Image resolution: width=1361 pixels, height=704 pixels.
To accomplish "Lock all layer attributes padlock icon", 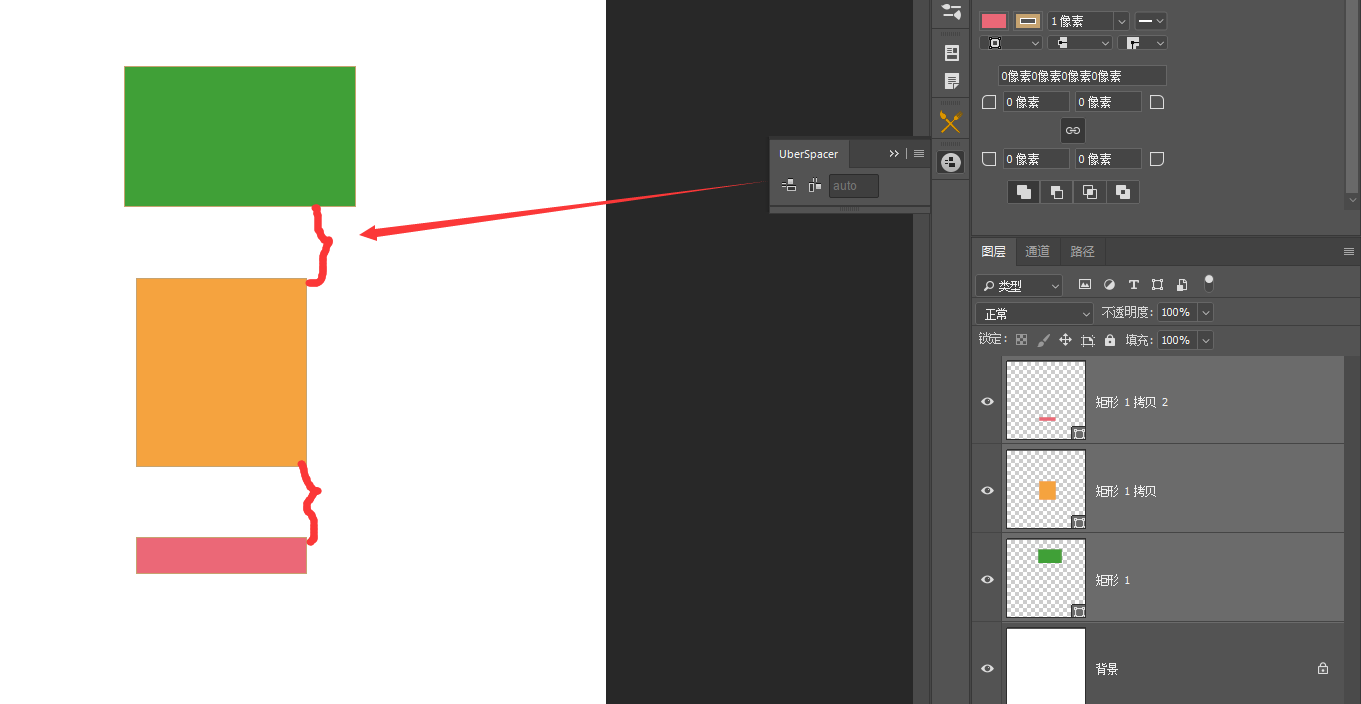I will tap(1110, 340).
